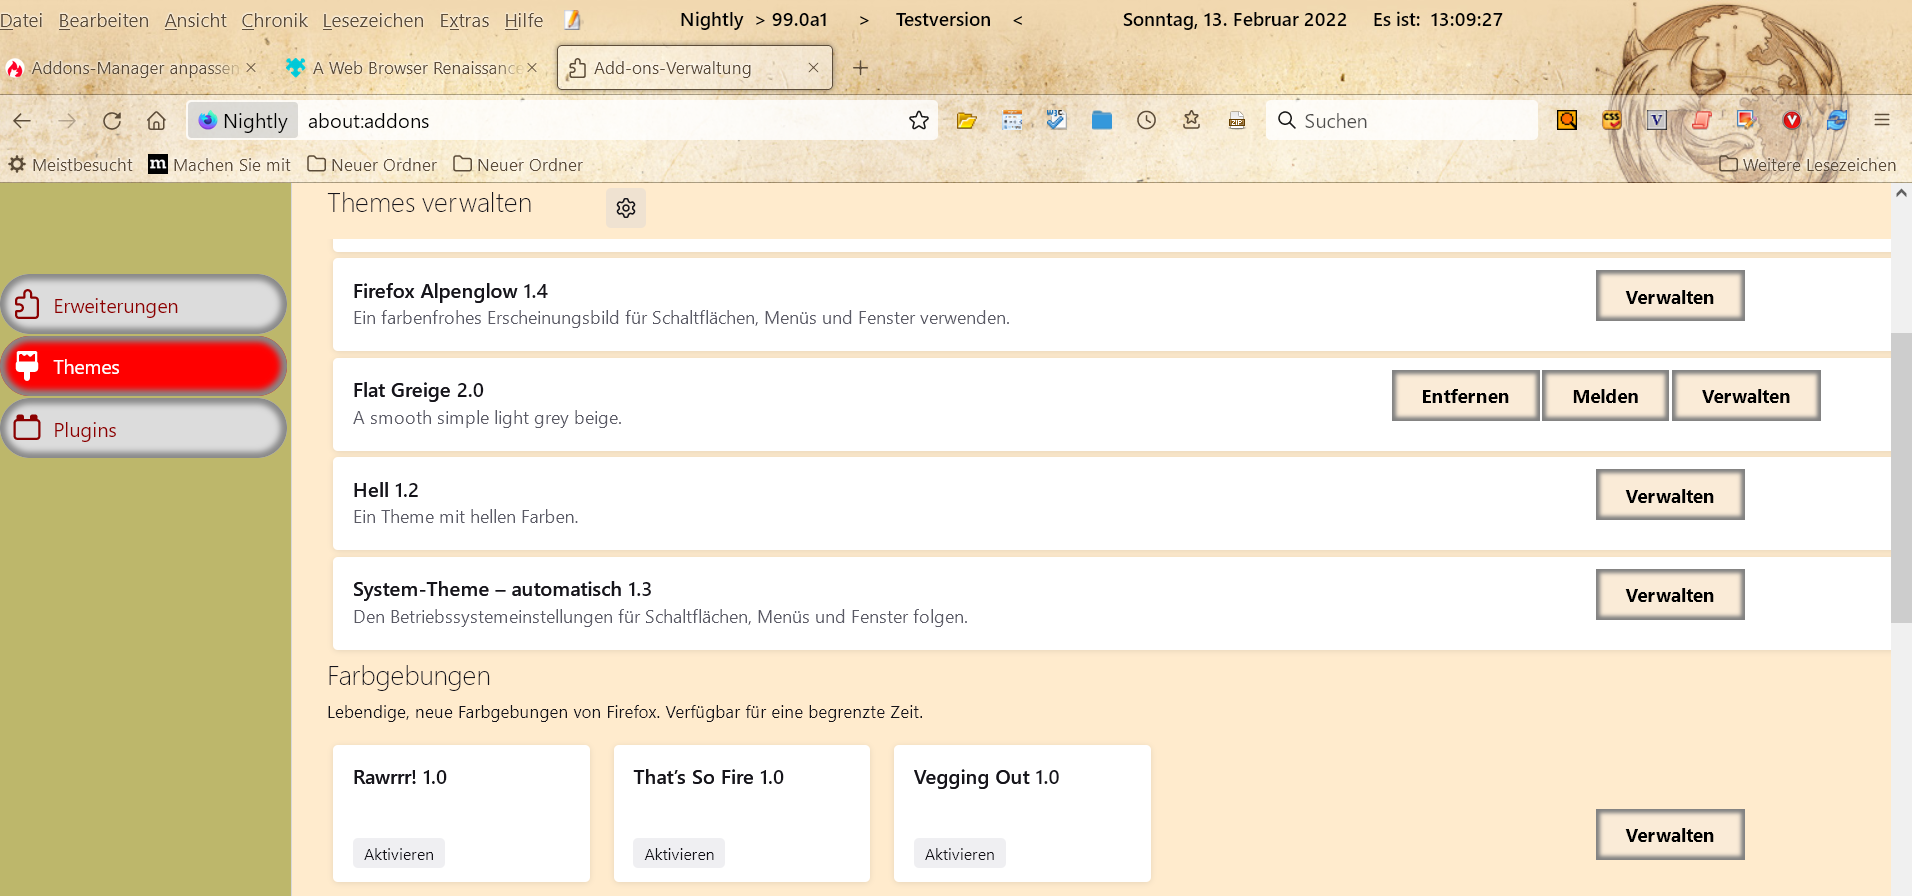Viewport: 1912px width, 896px height.
Task: Click the 'Firefox Alpenglow 1.4' theme title
Action: point(450,291)
